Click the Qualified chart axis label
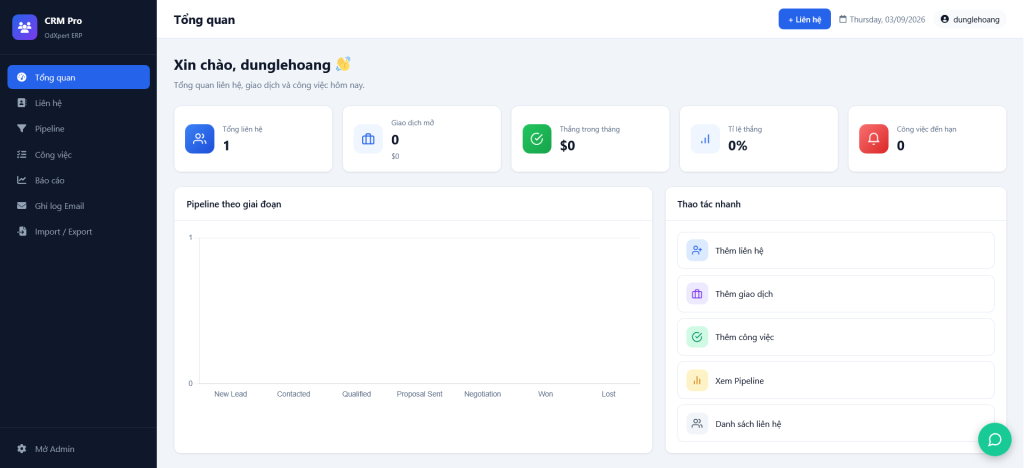 click(x=357, y=394)
